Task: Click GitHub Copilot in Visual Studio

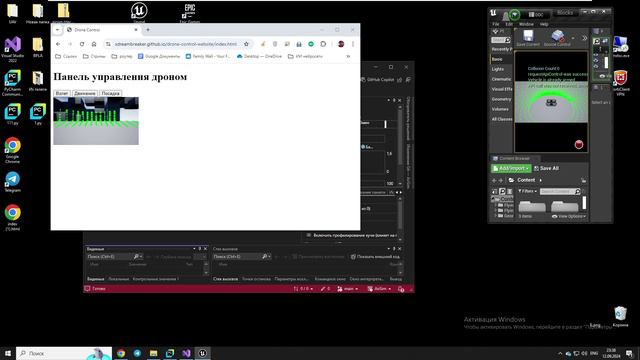Action: tap(378, 80)
